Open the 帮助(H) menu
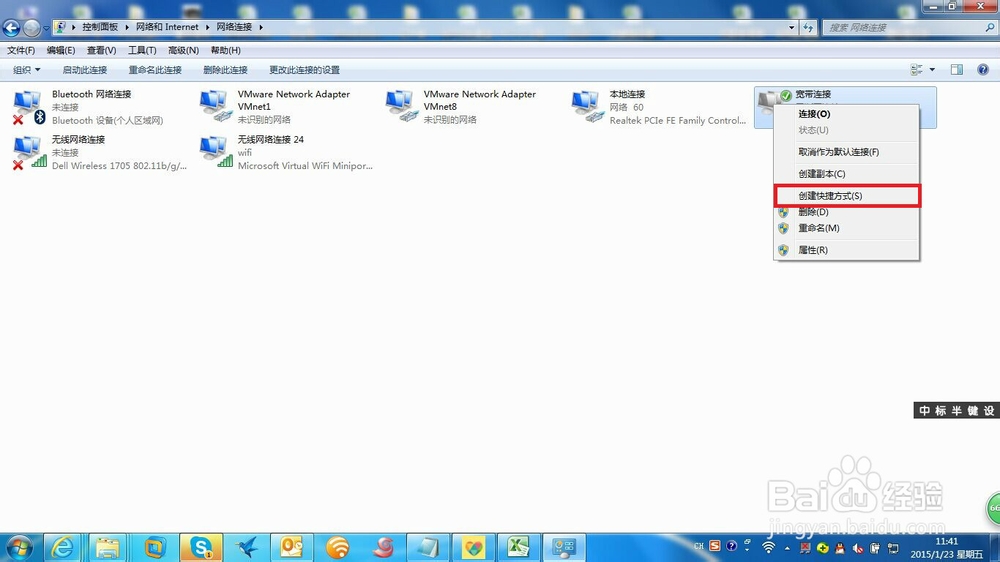This screenshot has width=1000, height=562. pyautogui.click(x=226, y=50)
